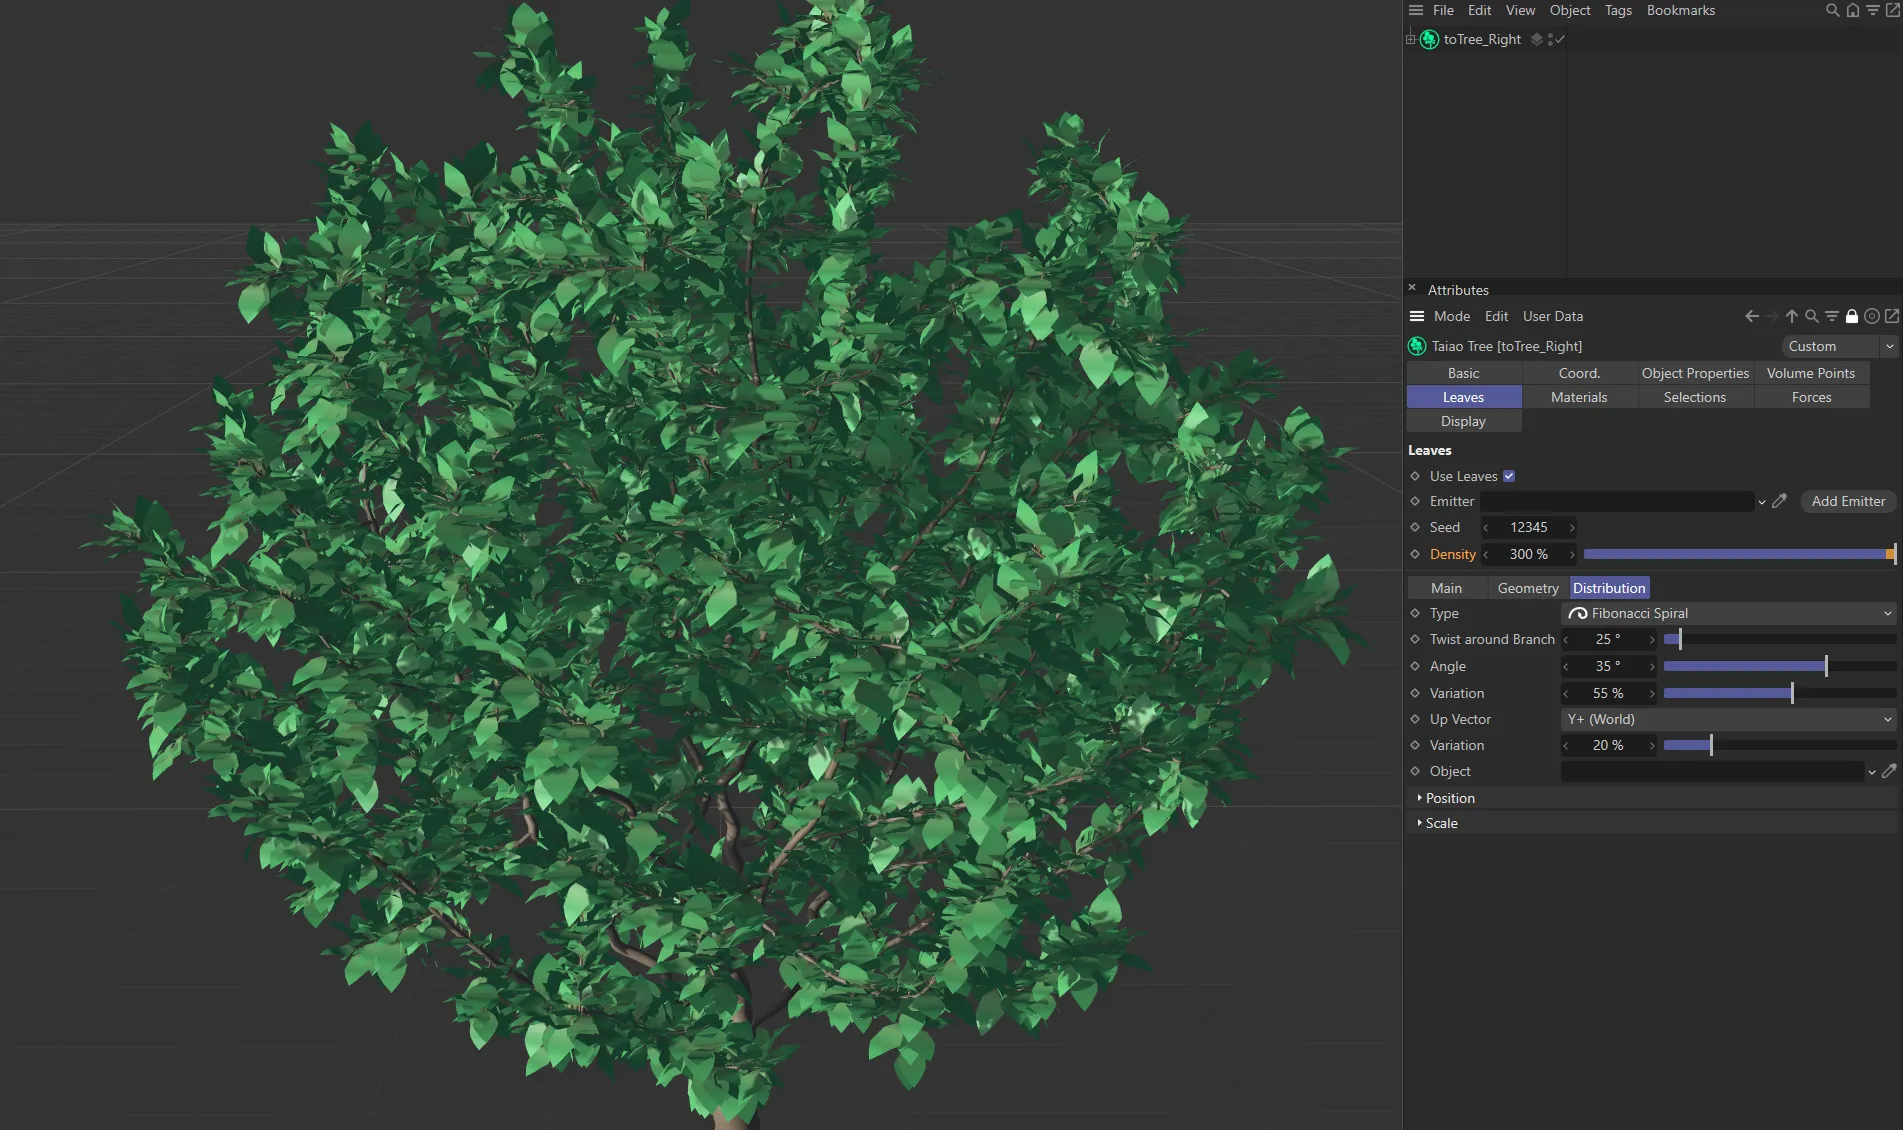
Task: Expand the Position section
Action: 1450,798
